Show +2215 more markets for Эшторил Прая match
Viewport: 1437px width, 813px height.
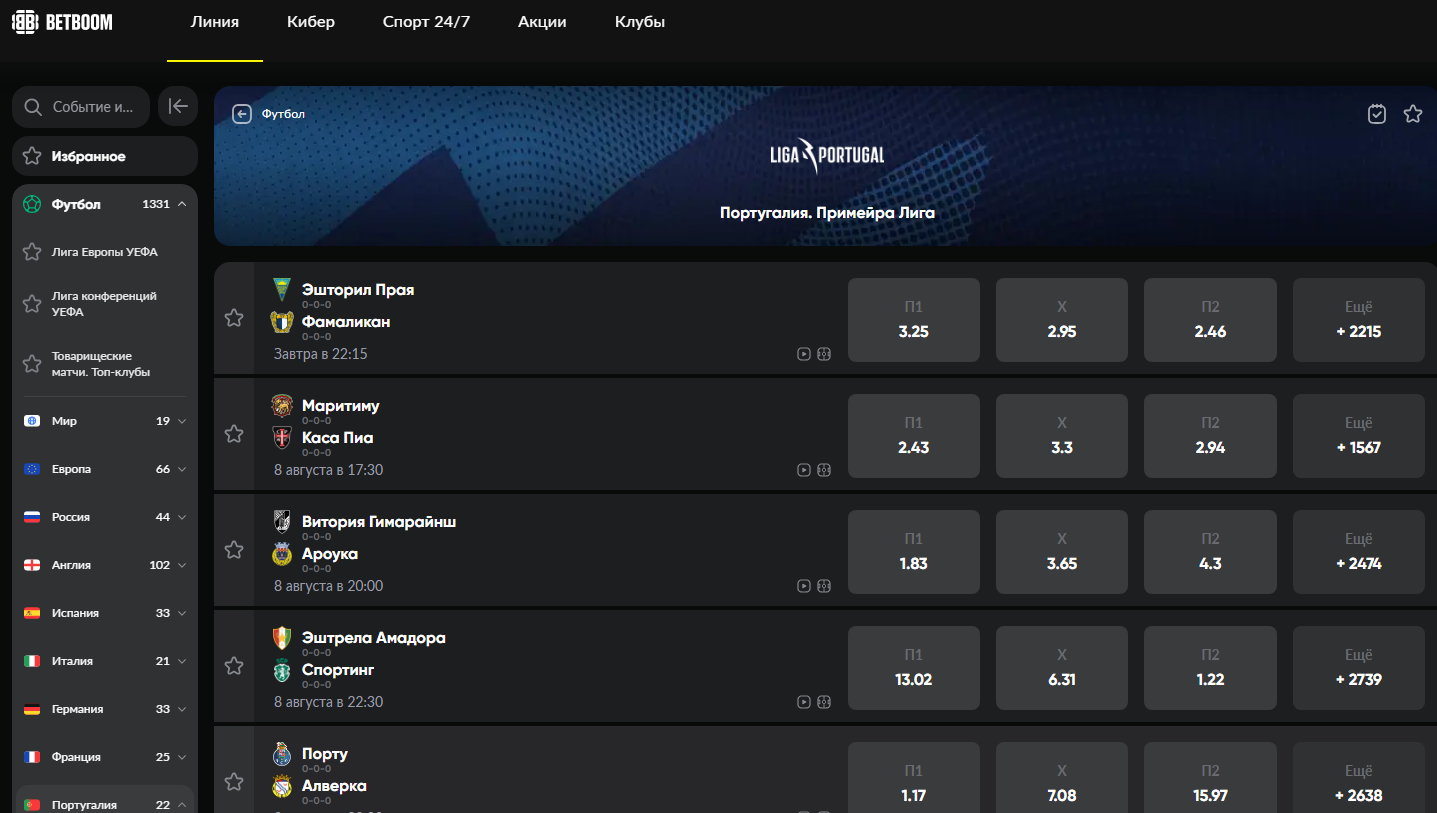tap(1359, 320)
